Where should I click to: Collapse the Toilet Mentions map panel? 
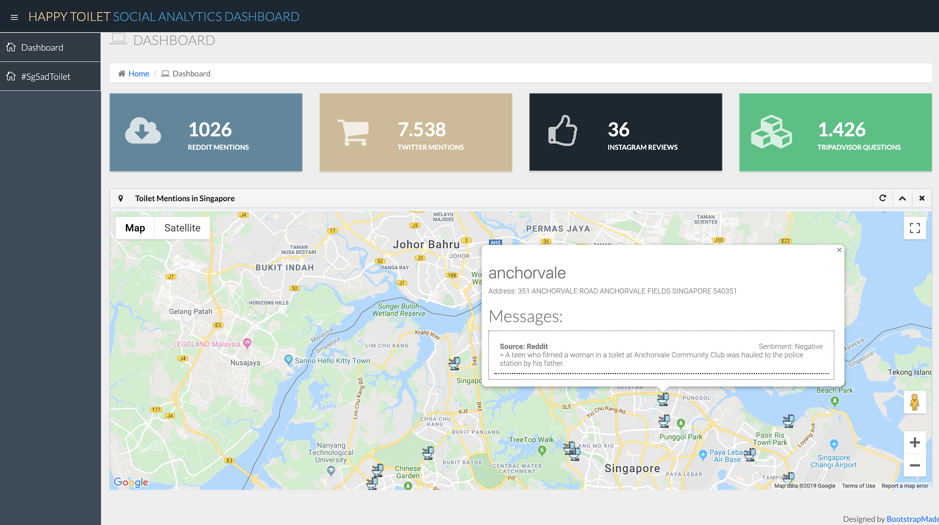tap(902, 198)
